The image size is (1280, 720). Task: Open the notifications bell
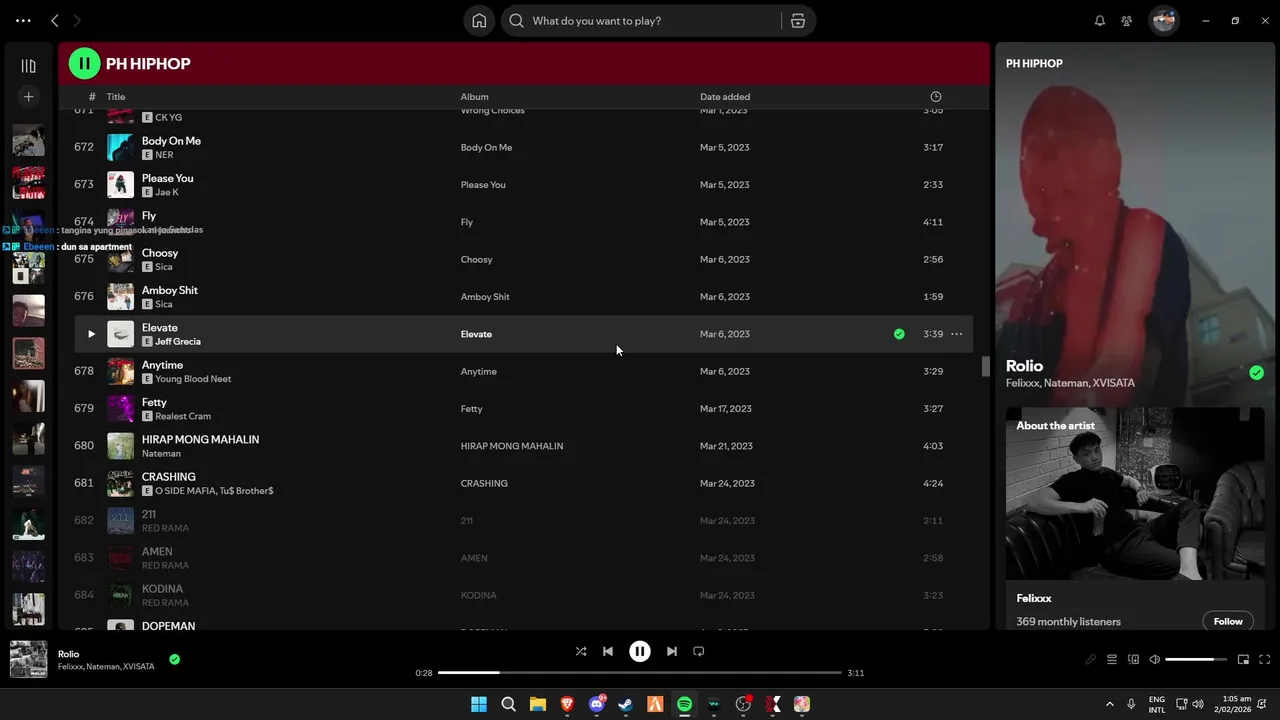(1100, 20)
